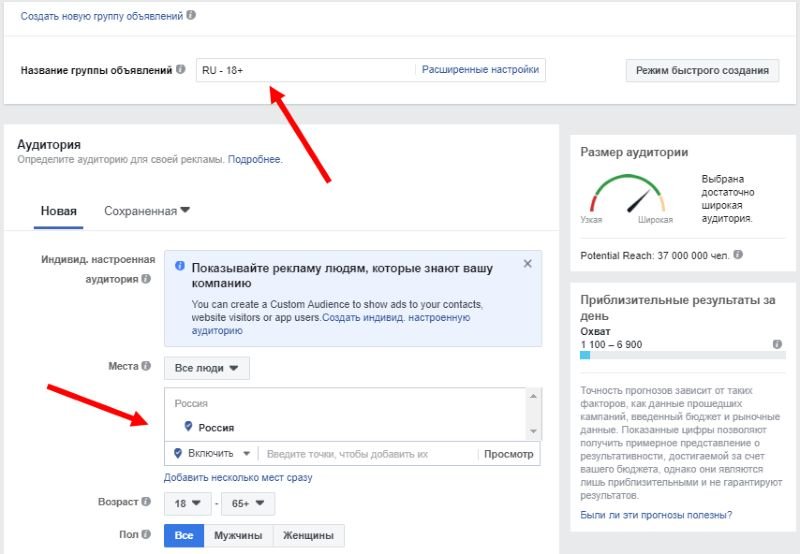
Task: Dismiss the custom audience tip with X
Action: coord(527,265)
